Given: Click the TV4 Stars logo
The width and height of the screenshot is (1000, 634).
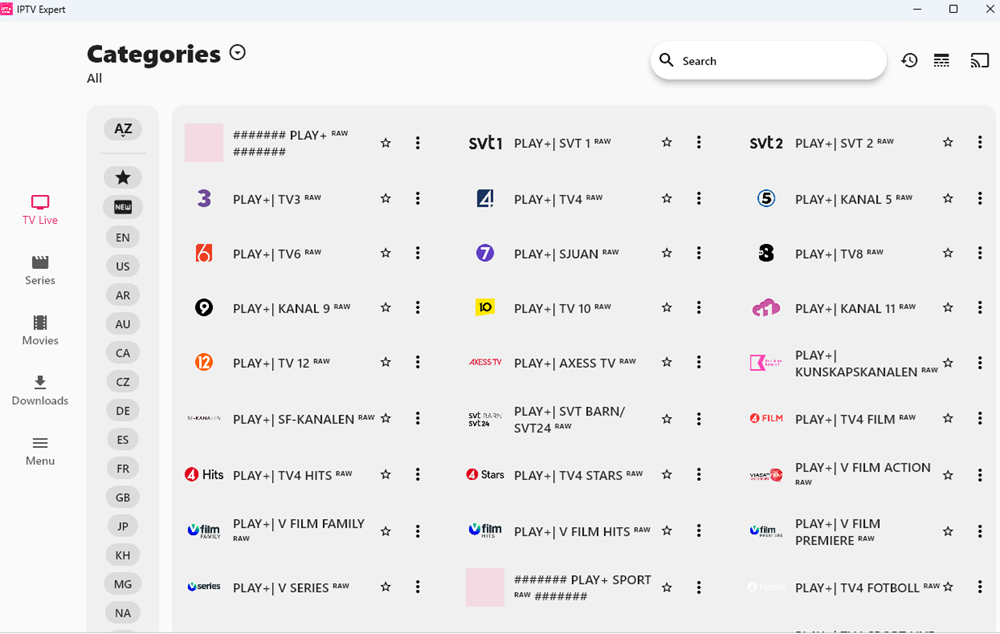Looking at the screenshot, I should [x=485, y=475].
